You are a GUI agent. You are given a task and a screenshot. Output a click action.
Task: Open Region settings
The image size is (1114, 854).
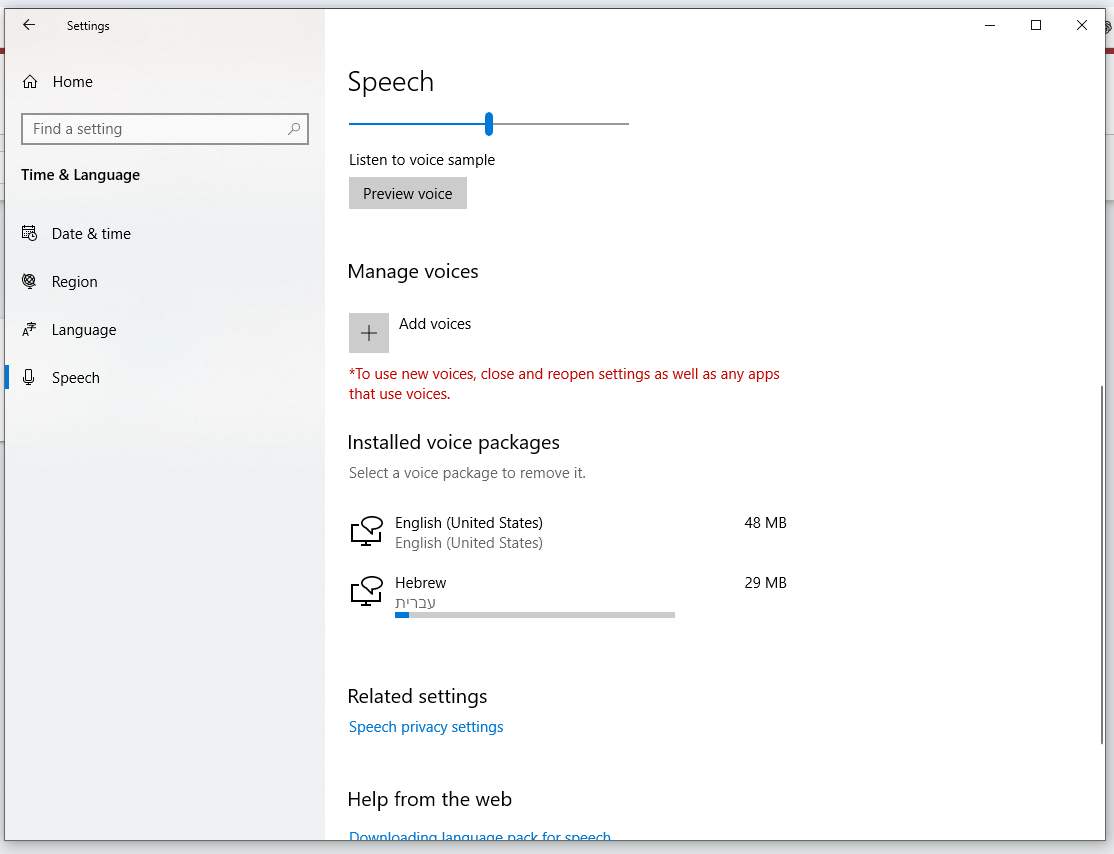164,281
